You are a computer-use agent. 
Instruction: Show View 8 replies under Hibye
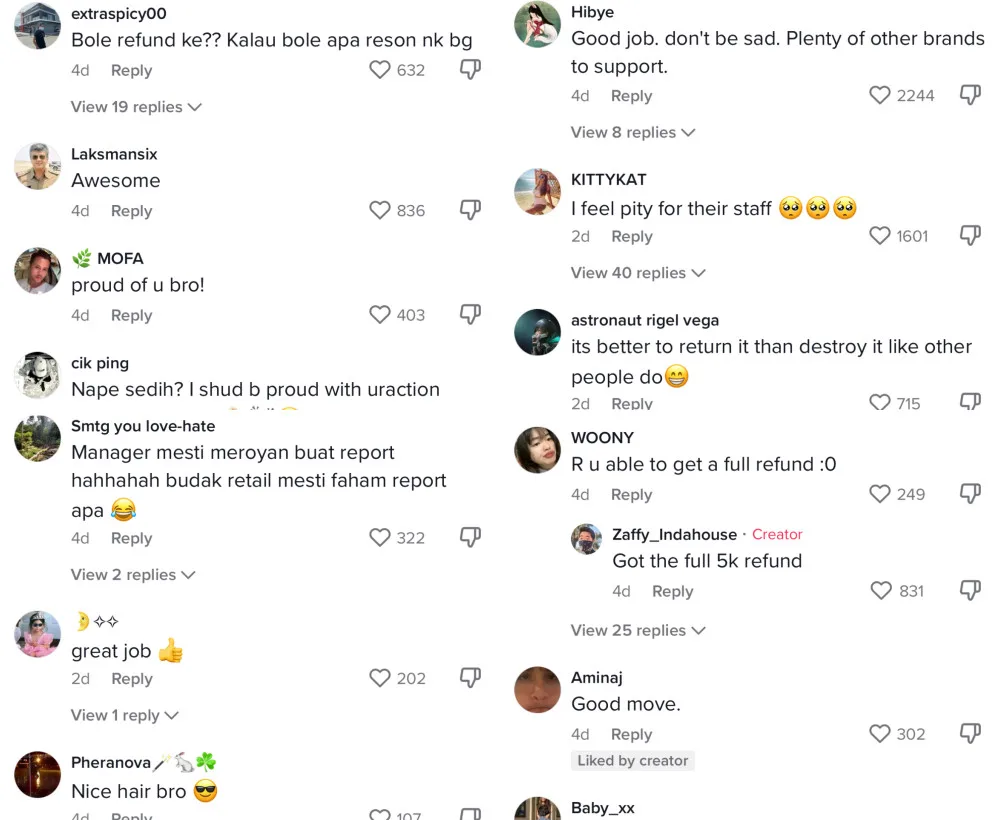pyautogui.click(x=633, y=132)
